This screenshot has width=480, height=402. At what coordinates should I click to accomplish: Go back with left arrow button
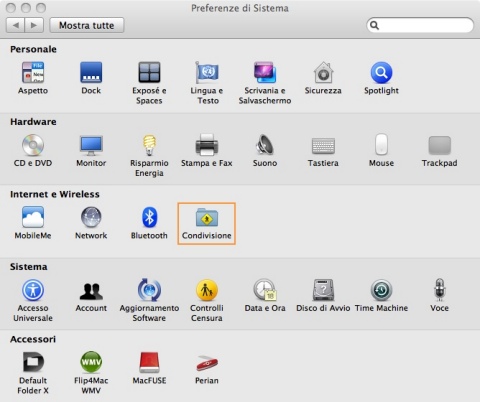click(x=16, y=25)
